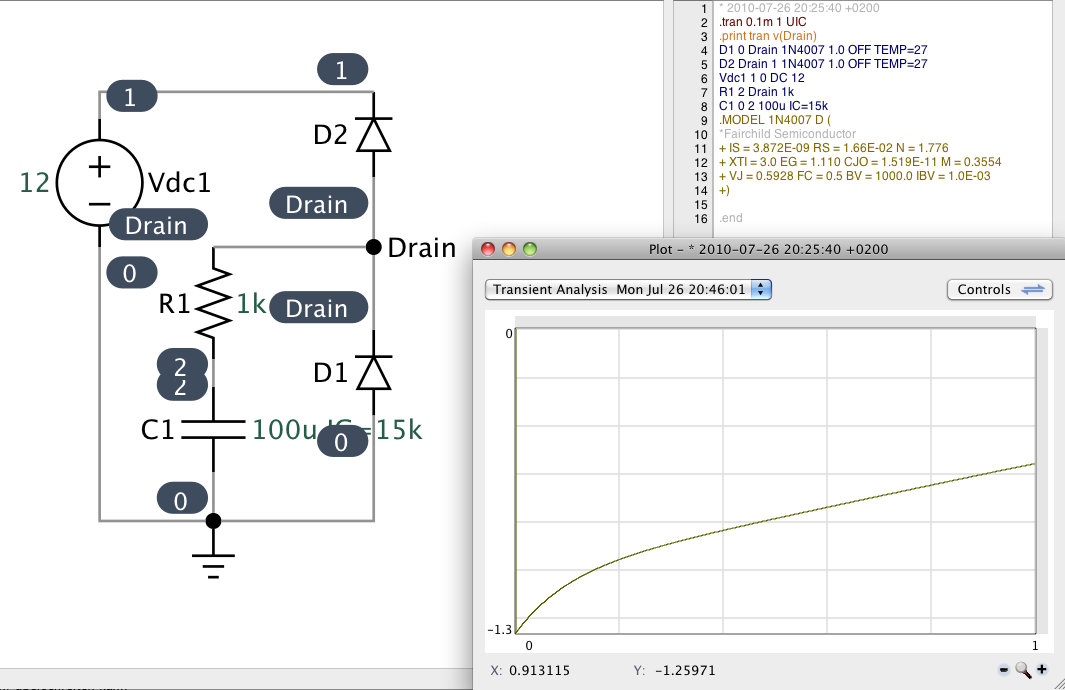Click the plot X coordinate value 0.913115
The height and width of the screenshot is (690, 1065).
(x=539, y=670)
